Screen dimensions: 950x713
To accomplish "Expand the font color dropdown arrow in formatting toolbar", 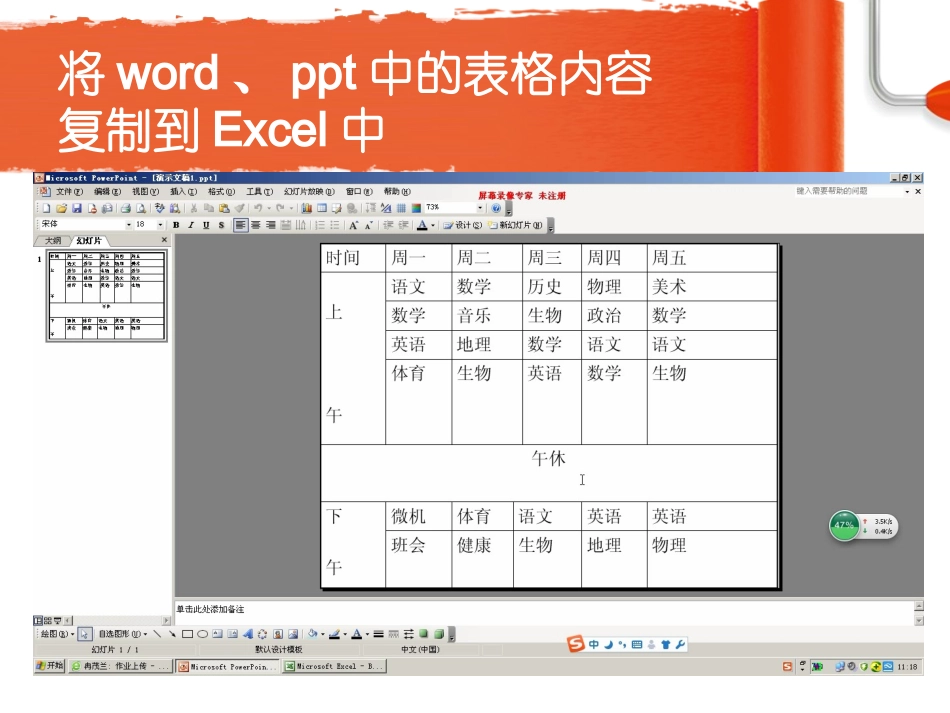I will pos(433,225).
